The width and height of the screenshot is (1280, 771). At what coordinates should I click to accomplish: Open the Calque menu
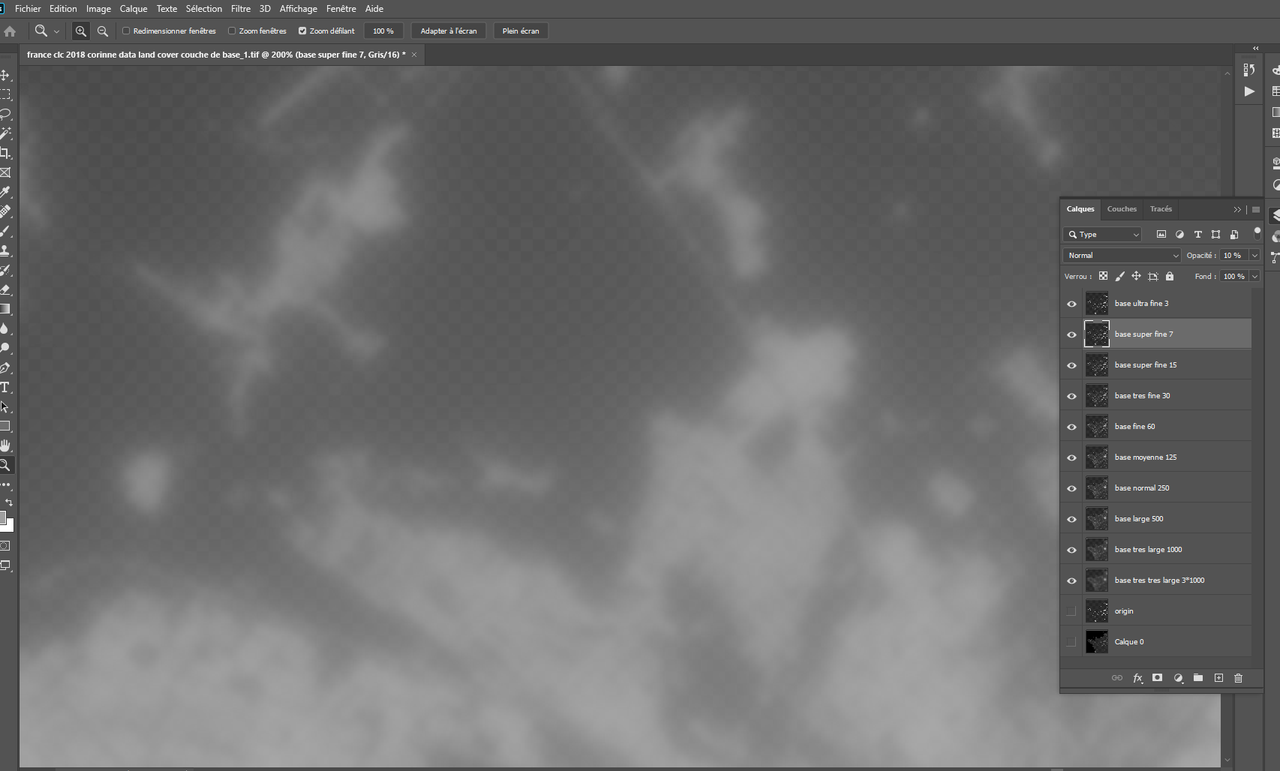[133, 8]
